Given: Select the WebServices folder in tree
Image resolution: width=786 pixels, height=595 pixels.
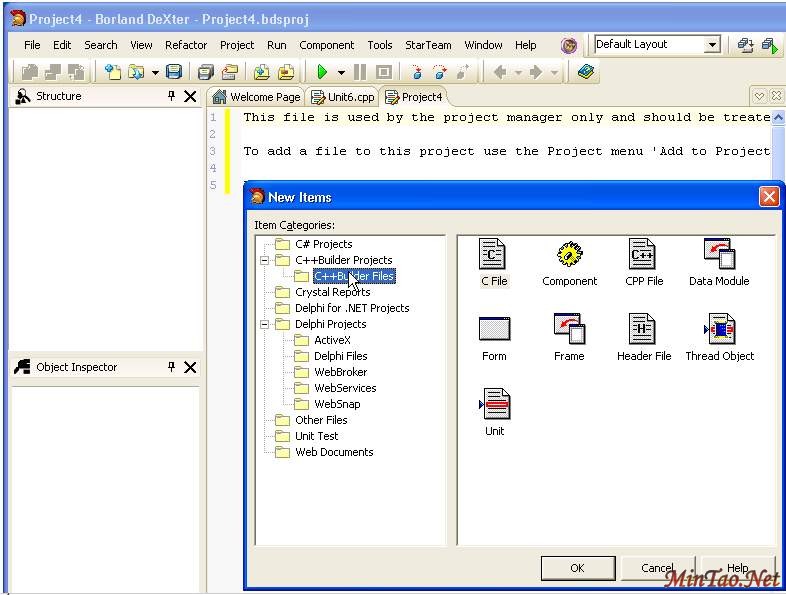Looking at the screenshot, I should pos(345,388).
